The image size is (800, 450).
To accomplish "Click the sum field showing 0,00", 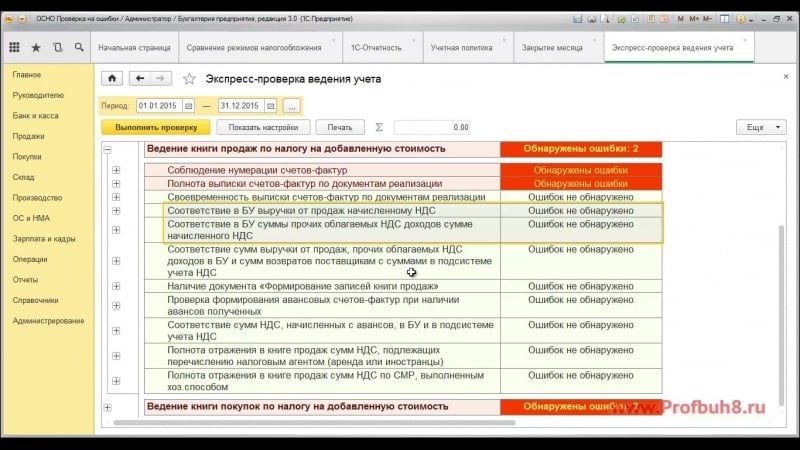I will pos(433,127).
